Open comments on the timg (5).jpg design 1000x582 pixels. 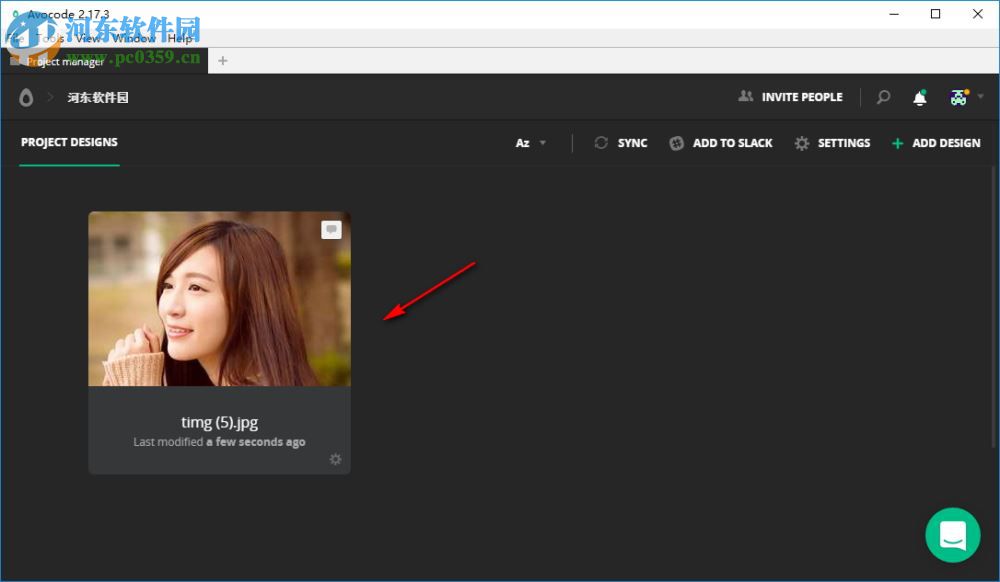(331, 229)
